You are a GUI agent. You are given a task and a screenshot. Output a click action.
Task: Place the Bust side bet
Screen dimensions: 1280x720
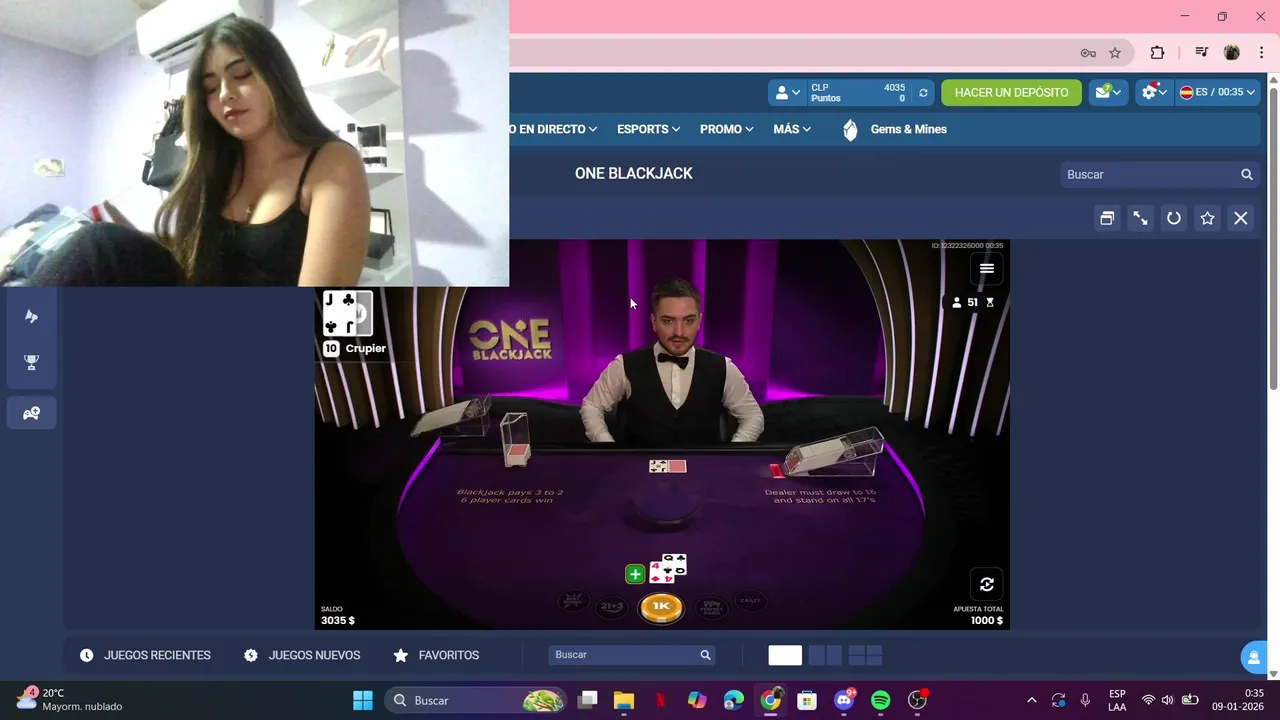pyautogui.click(x=573, y=600)
